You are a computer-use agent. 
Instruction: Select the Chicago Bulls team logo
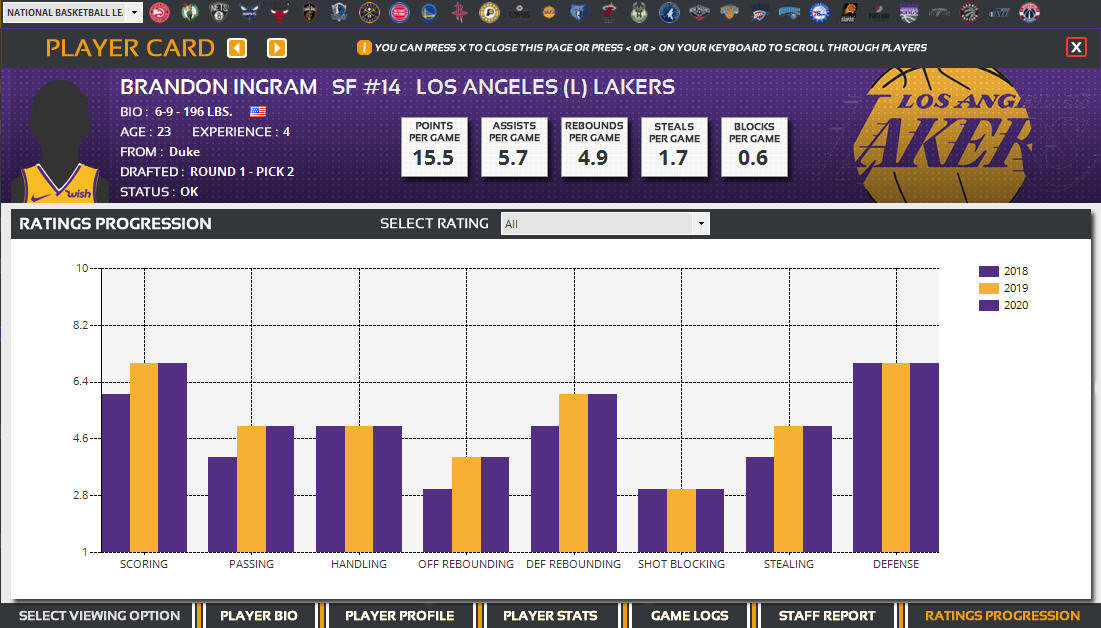(x=279, y=12)
